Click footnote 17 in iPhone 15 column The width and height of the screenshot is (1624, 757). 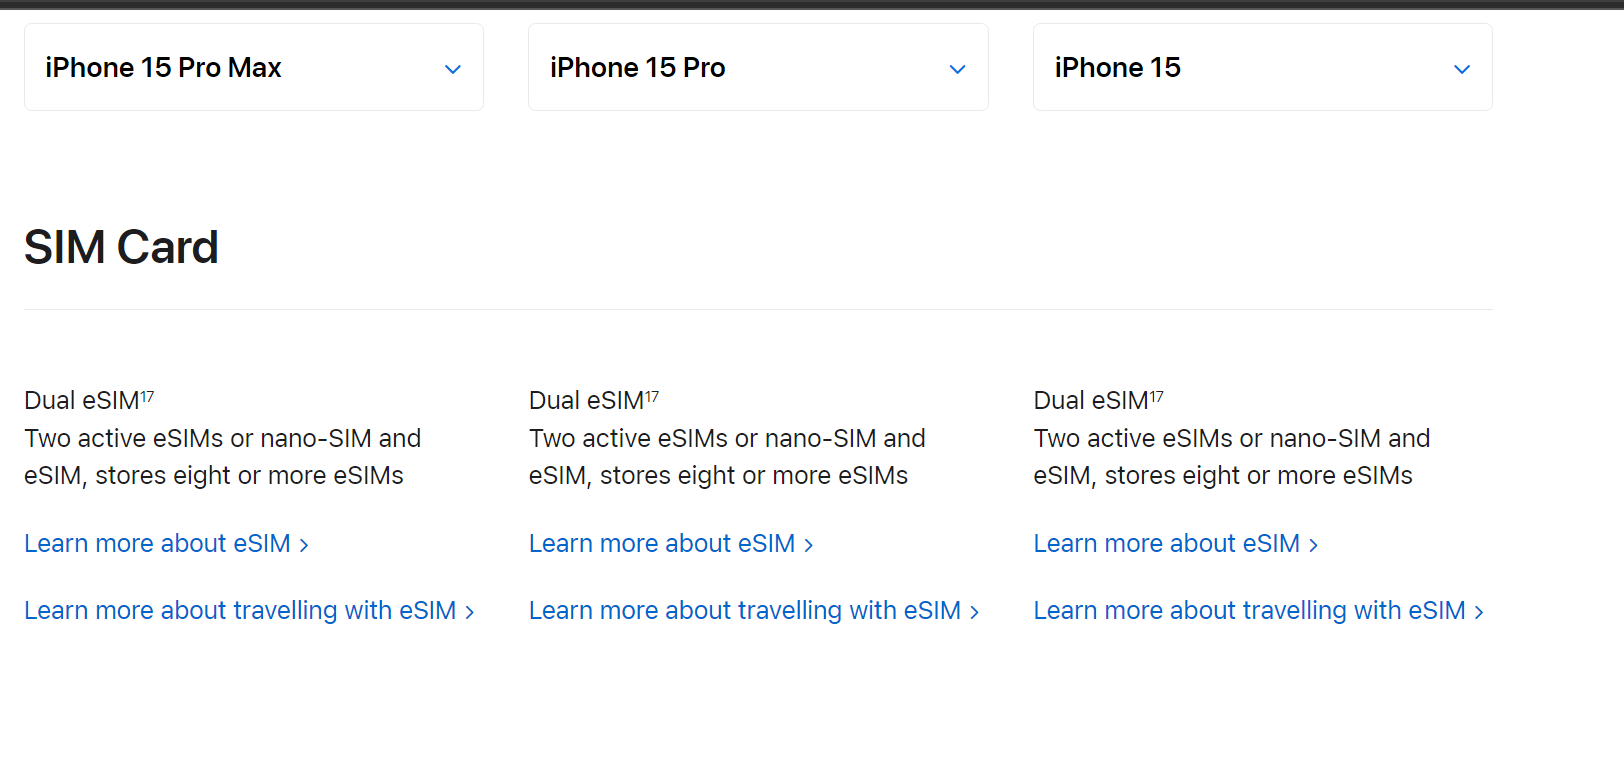point(1157,397)
